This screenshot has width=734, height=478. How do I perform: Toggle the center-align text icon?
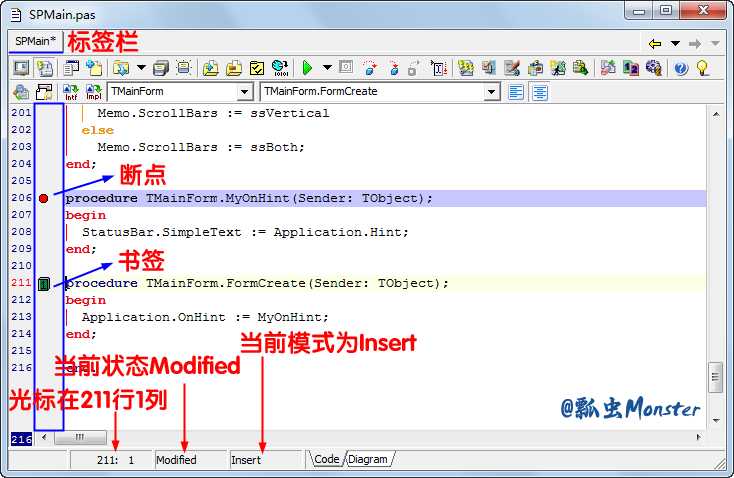pyautogui.click(x=540, y=92)
